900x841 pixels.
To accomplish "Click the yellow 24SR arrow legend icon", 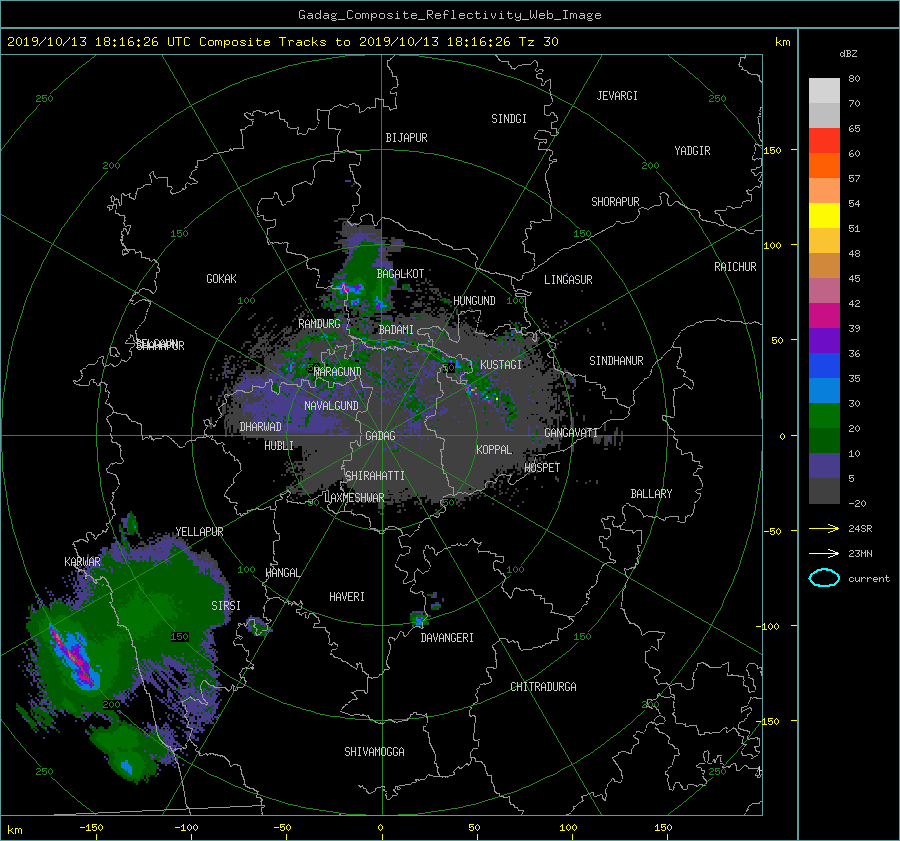I will [x=824, y=529].
